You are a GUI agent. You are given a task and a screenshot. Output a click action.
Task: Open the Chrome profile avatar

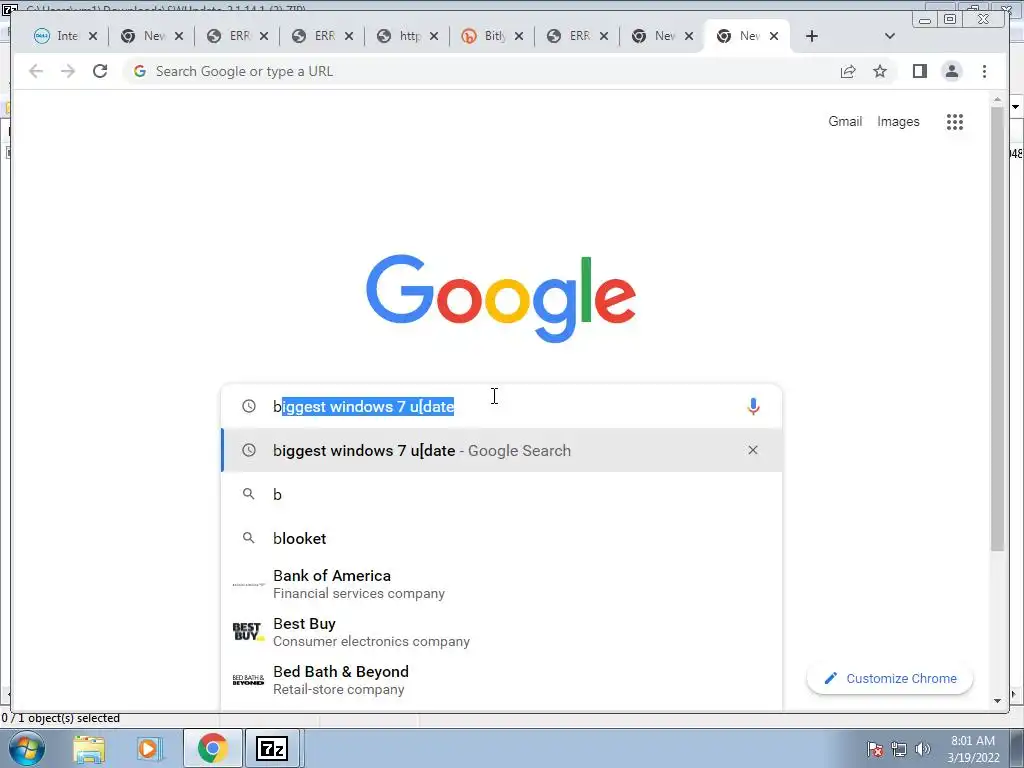pos(952,71)
